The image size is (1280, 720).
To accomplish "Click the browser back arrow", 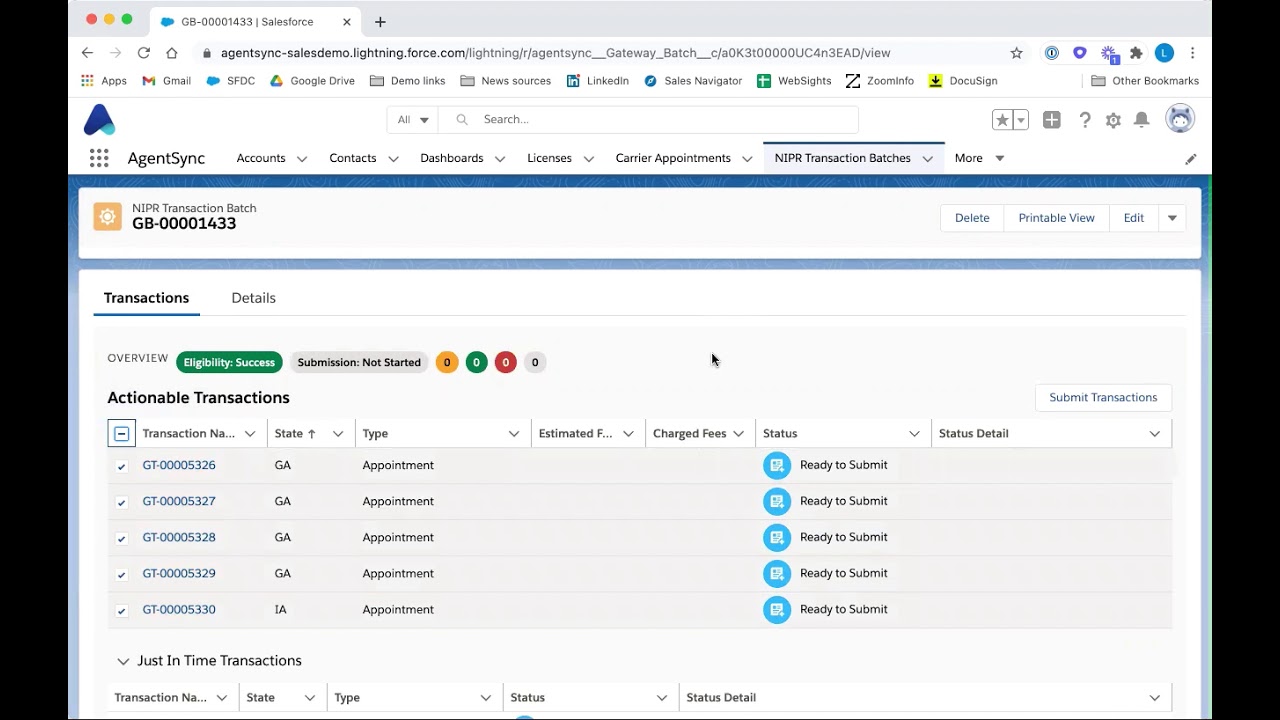I will (x=87, y=53).
